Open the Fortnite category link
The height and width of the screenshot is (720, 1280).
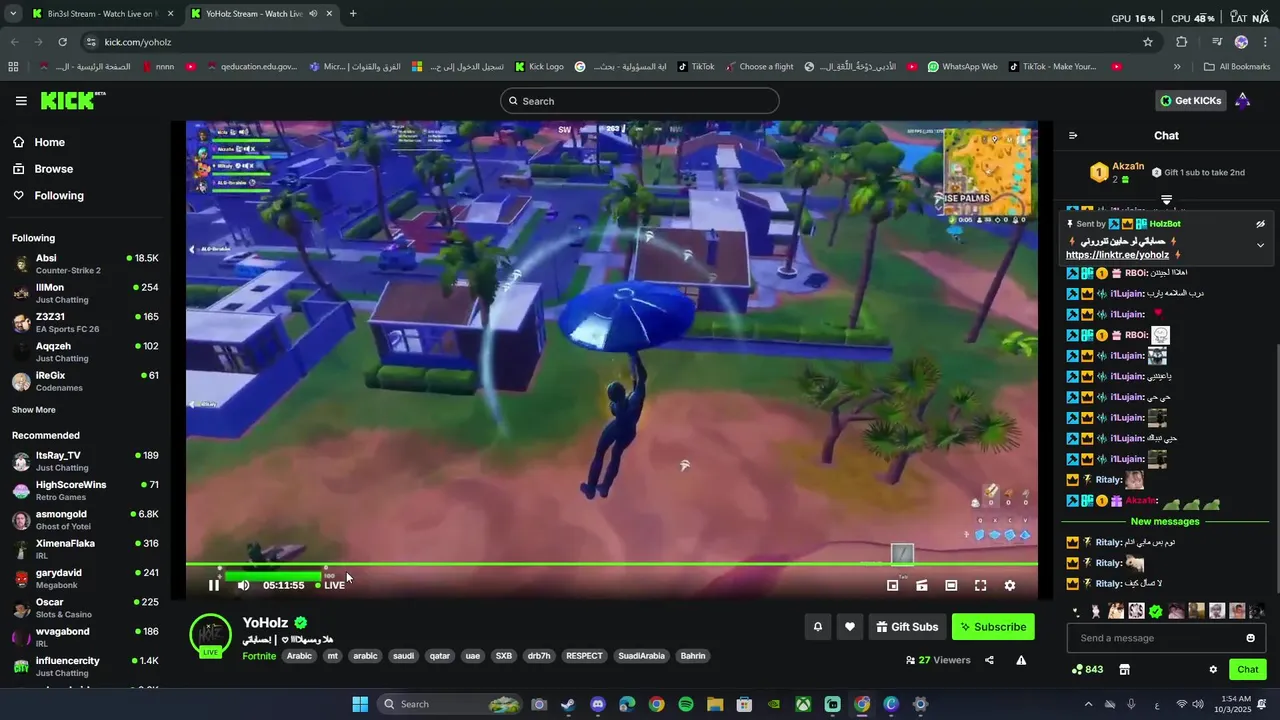[x=259, y=656]
